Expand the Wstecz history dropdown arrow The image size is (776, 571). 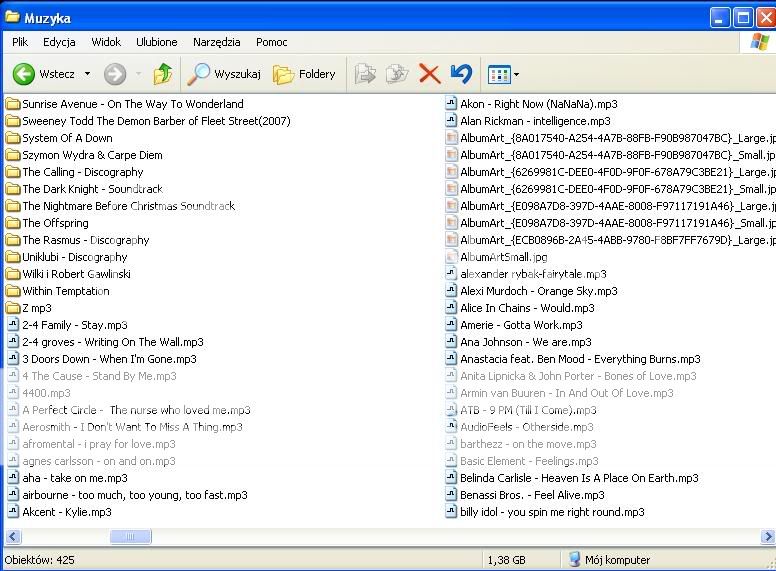[87, 74]
